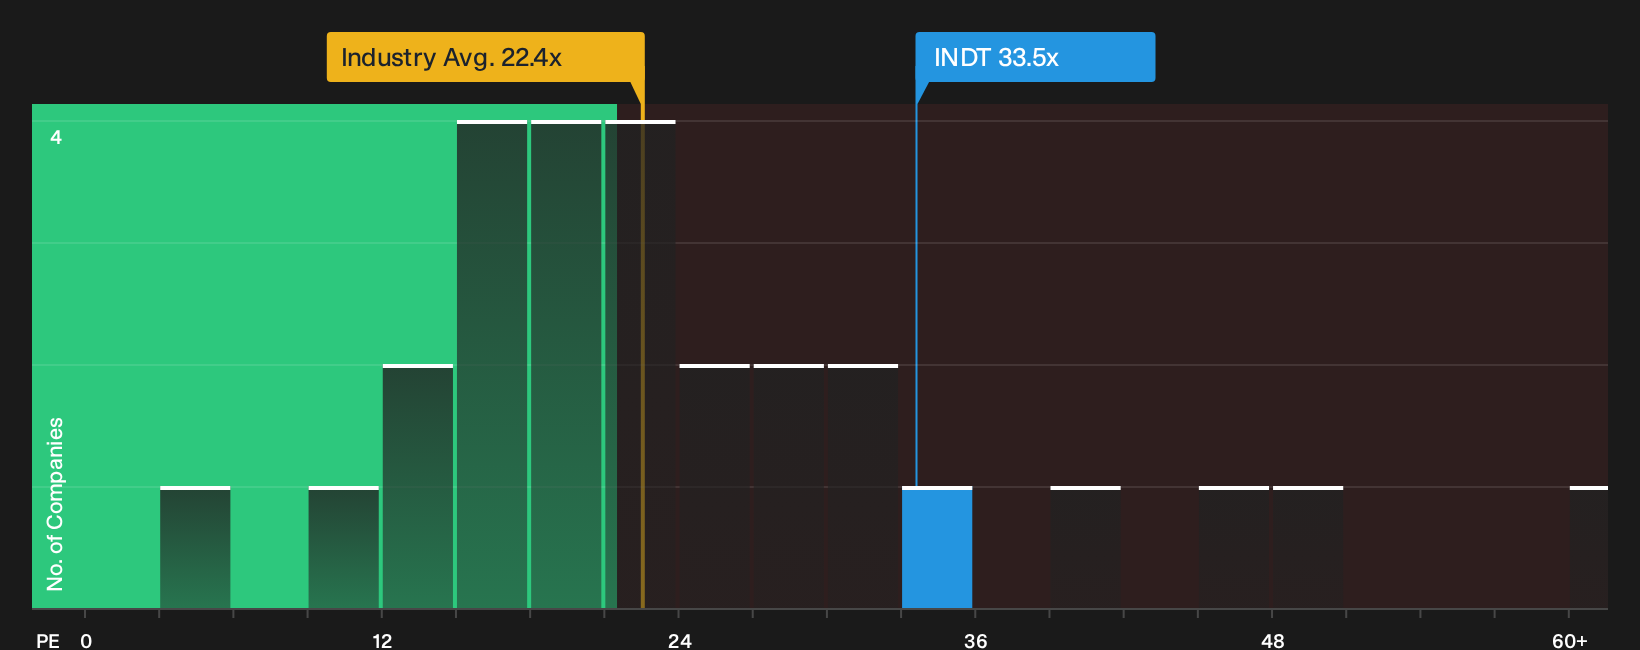Viewport: 1640px width, 650px height.
Task: Click the INDT 33.5x label
Action: point(1035,57)
